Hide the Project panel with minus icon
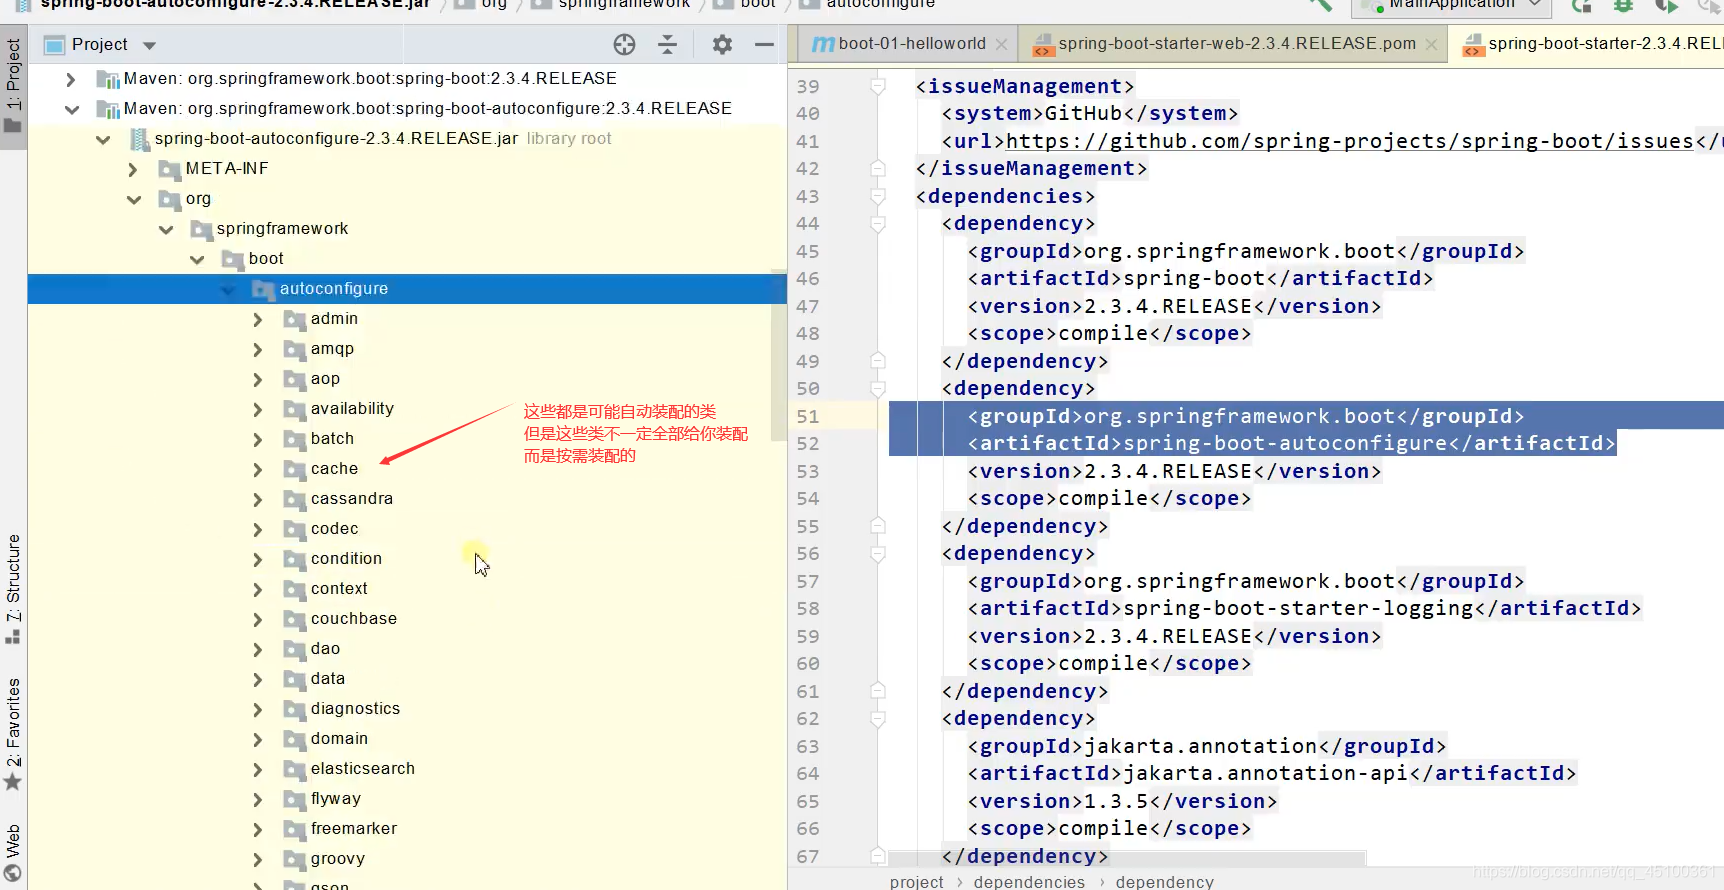The image size is (1724, 890). click(x=764, y=44)
